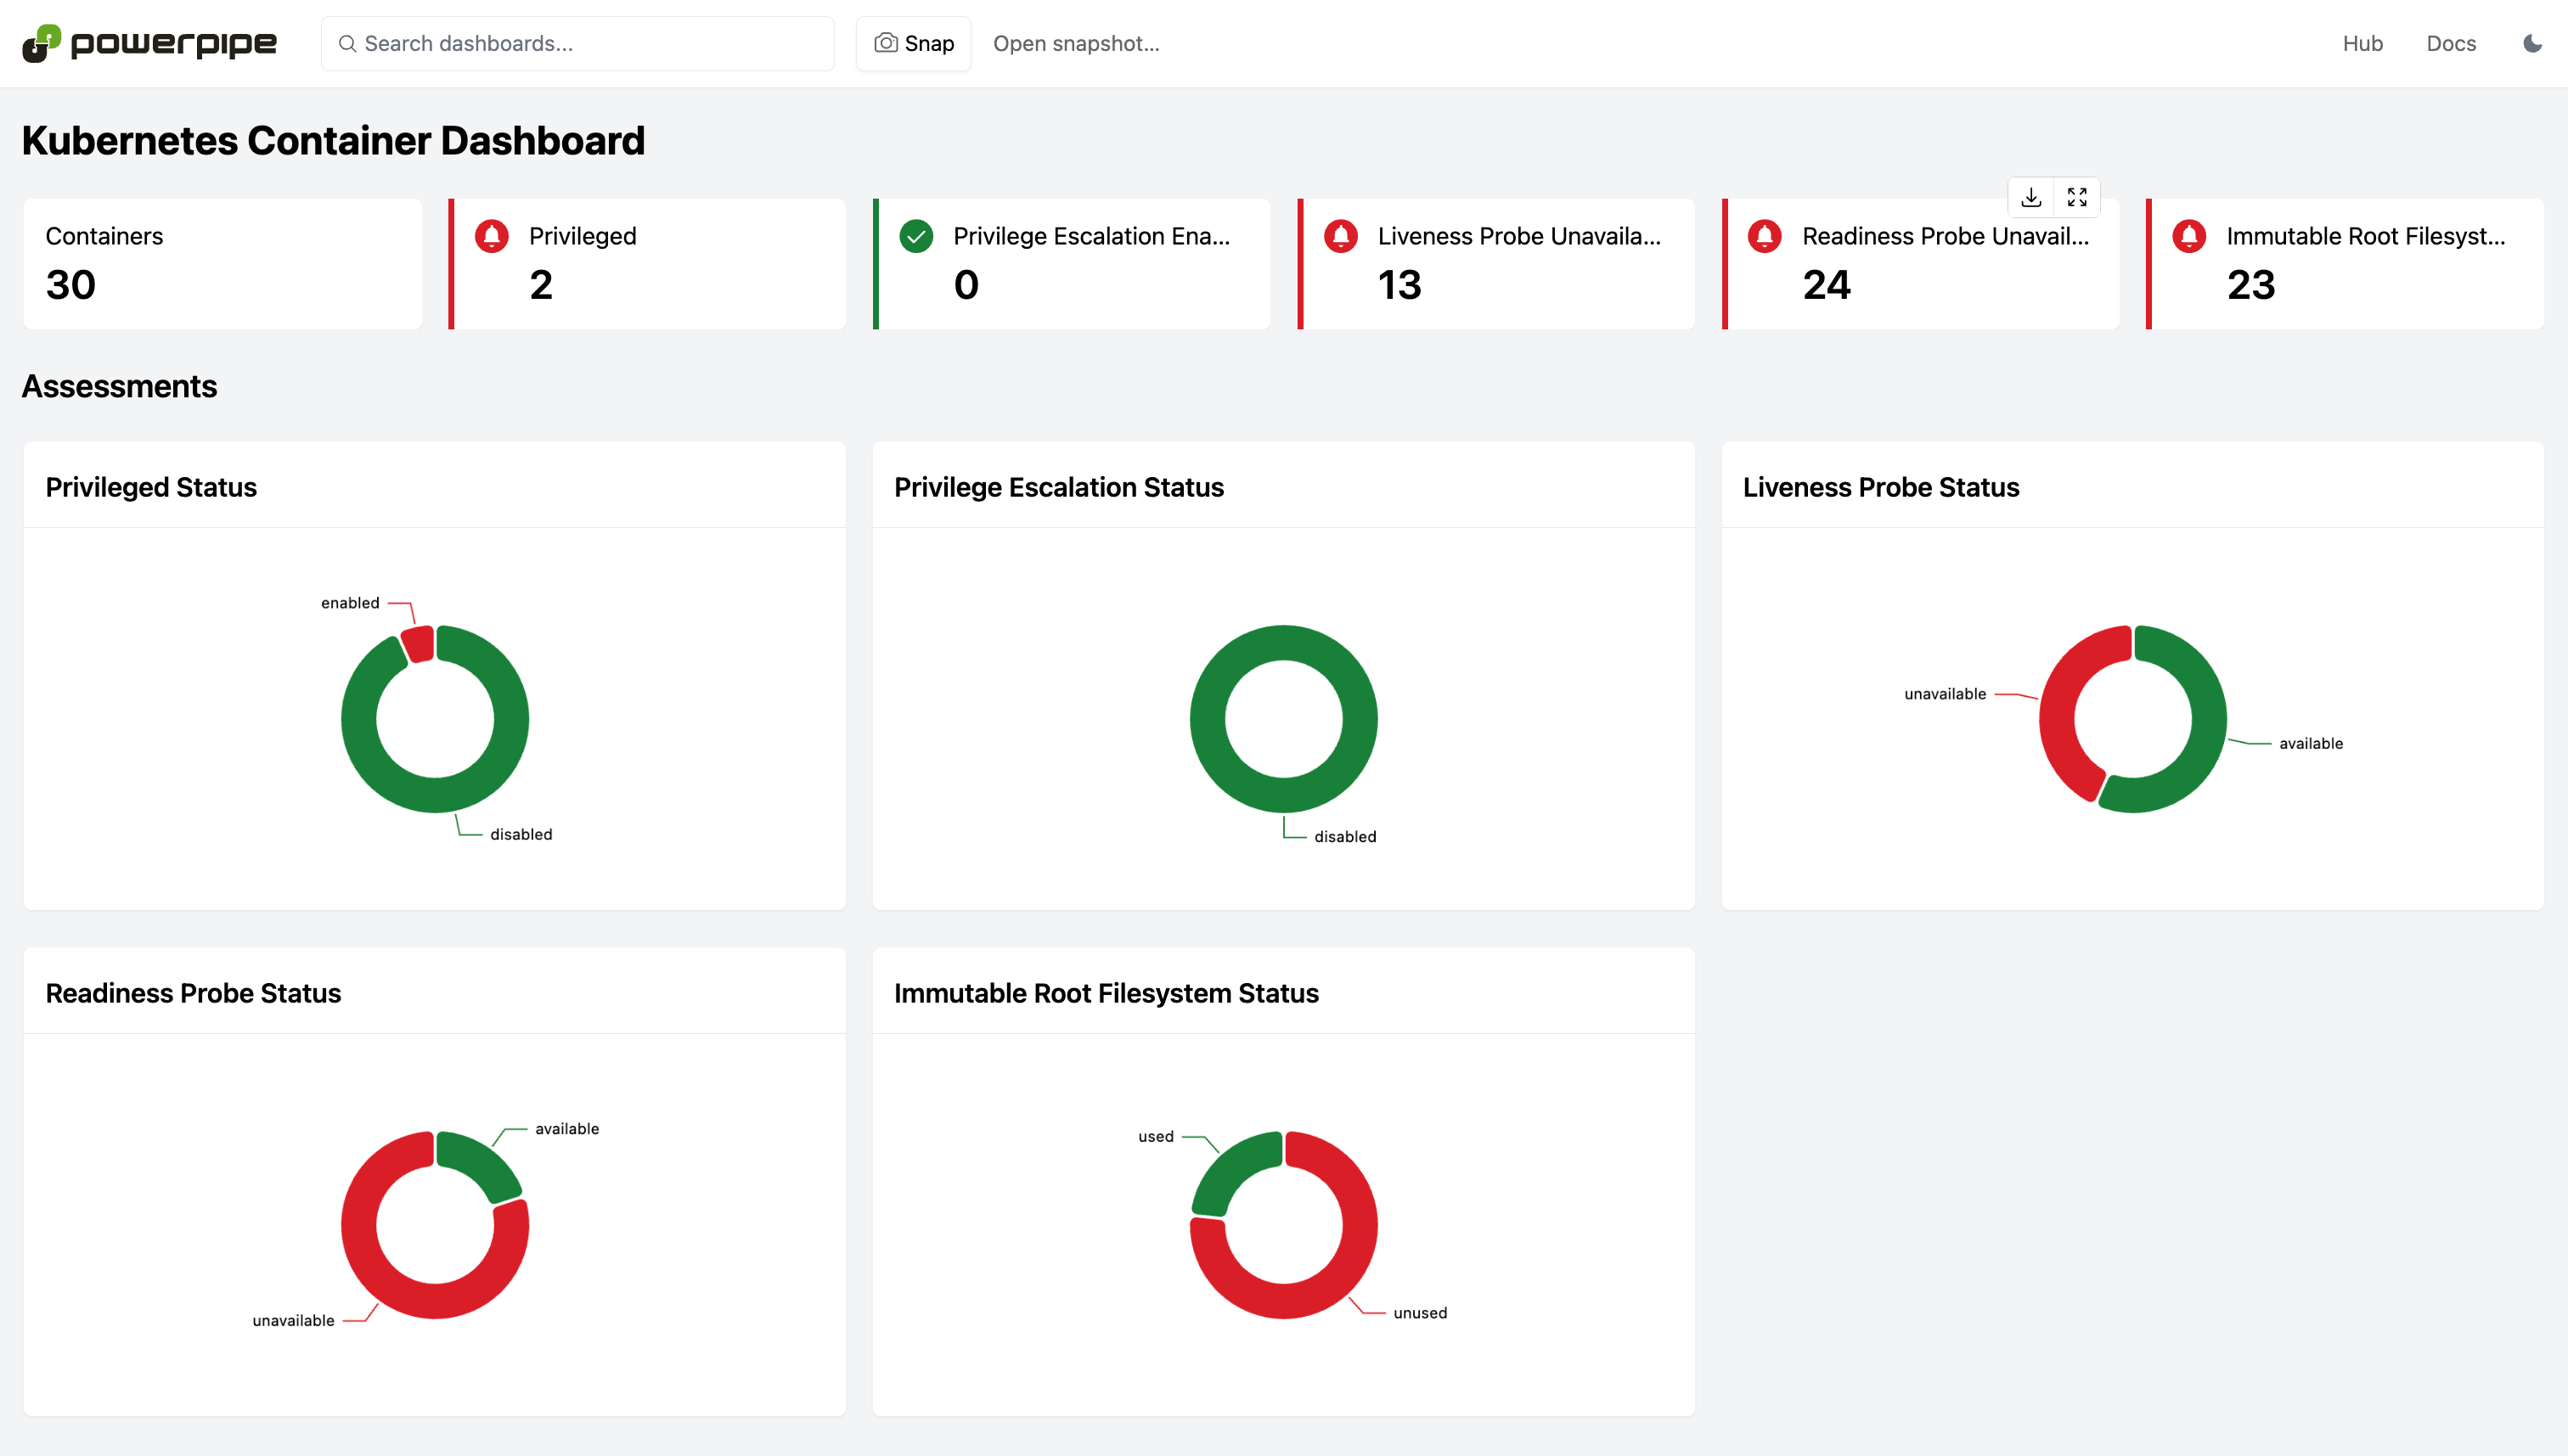Click the Privilege Escalation green checkmark icon

[916, 236]
